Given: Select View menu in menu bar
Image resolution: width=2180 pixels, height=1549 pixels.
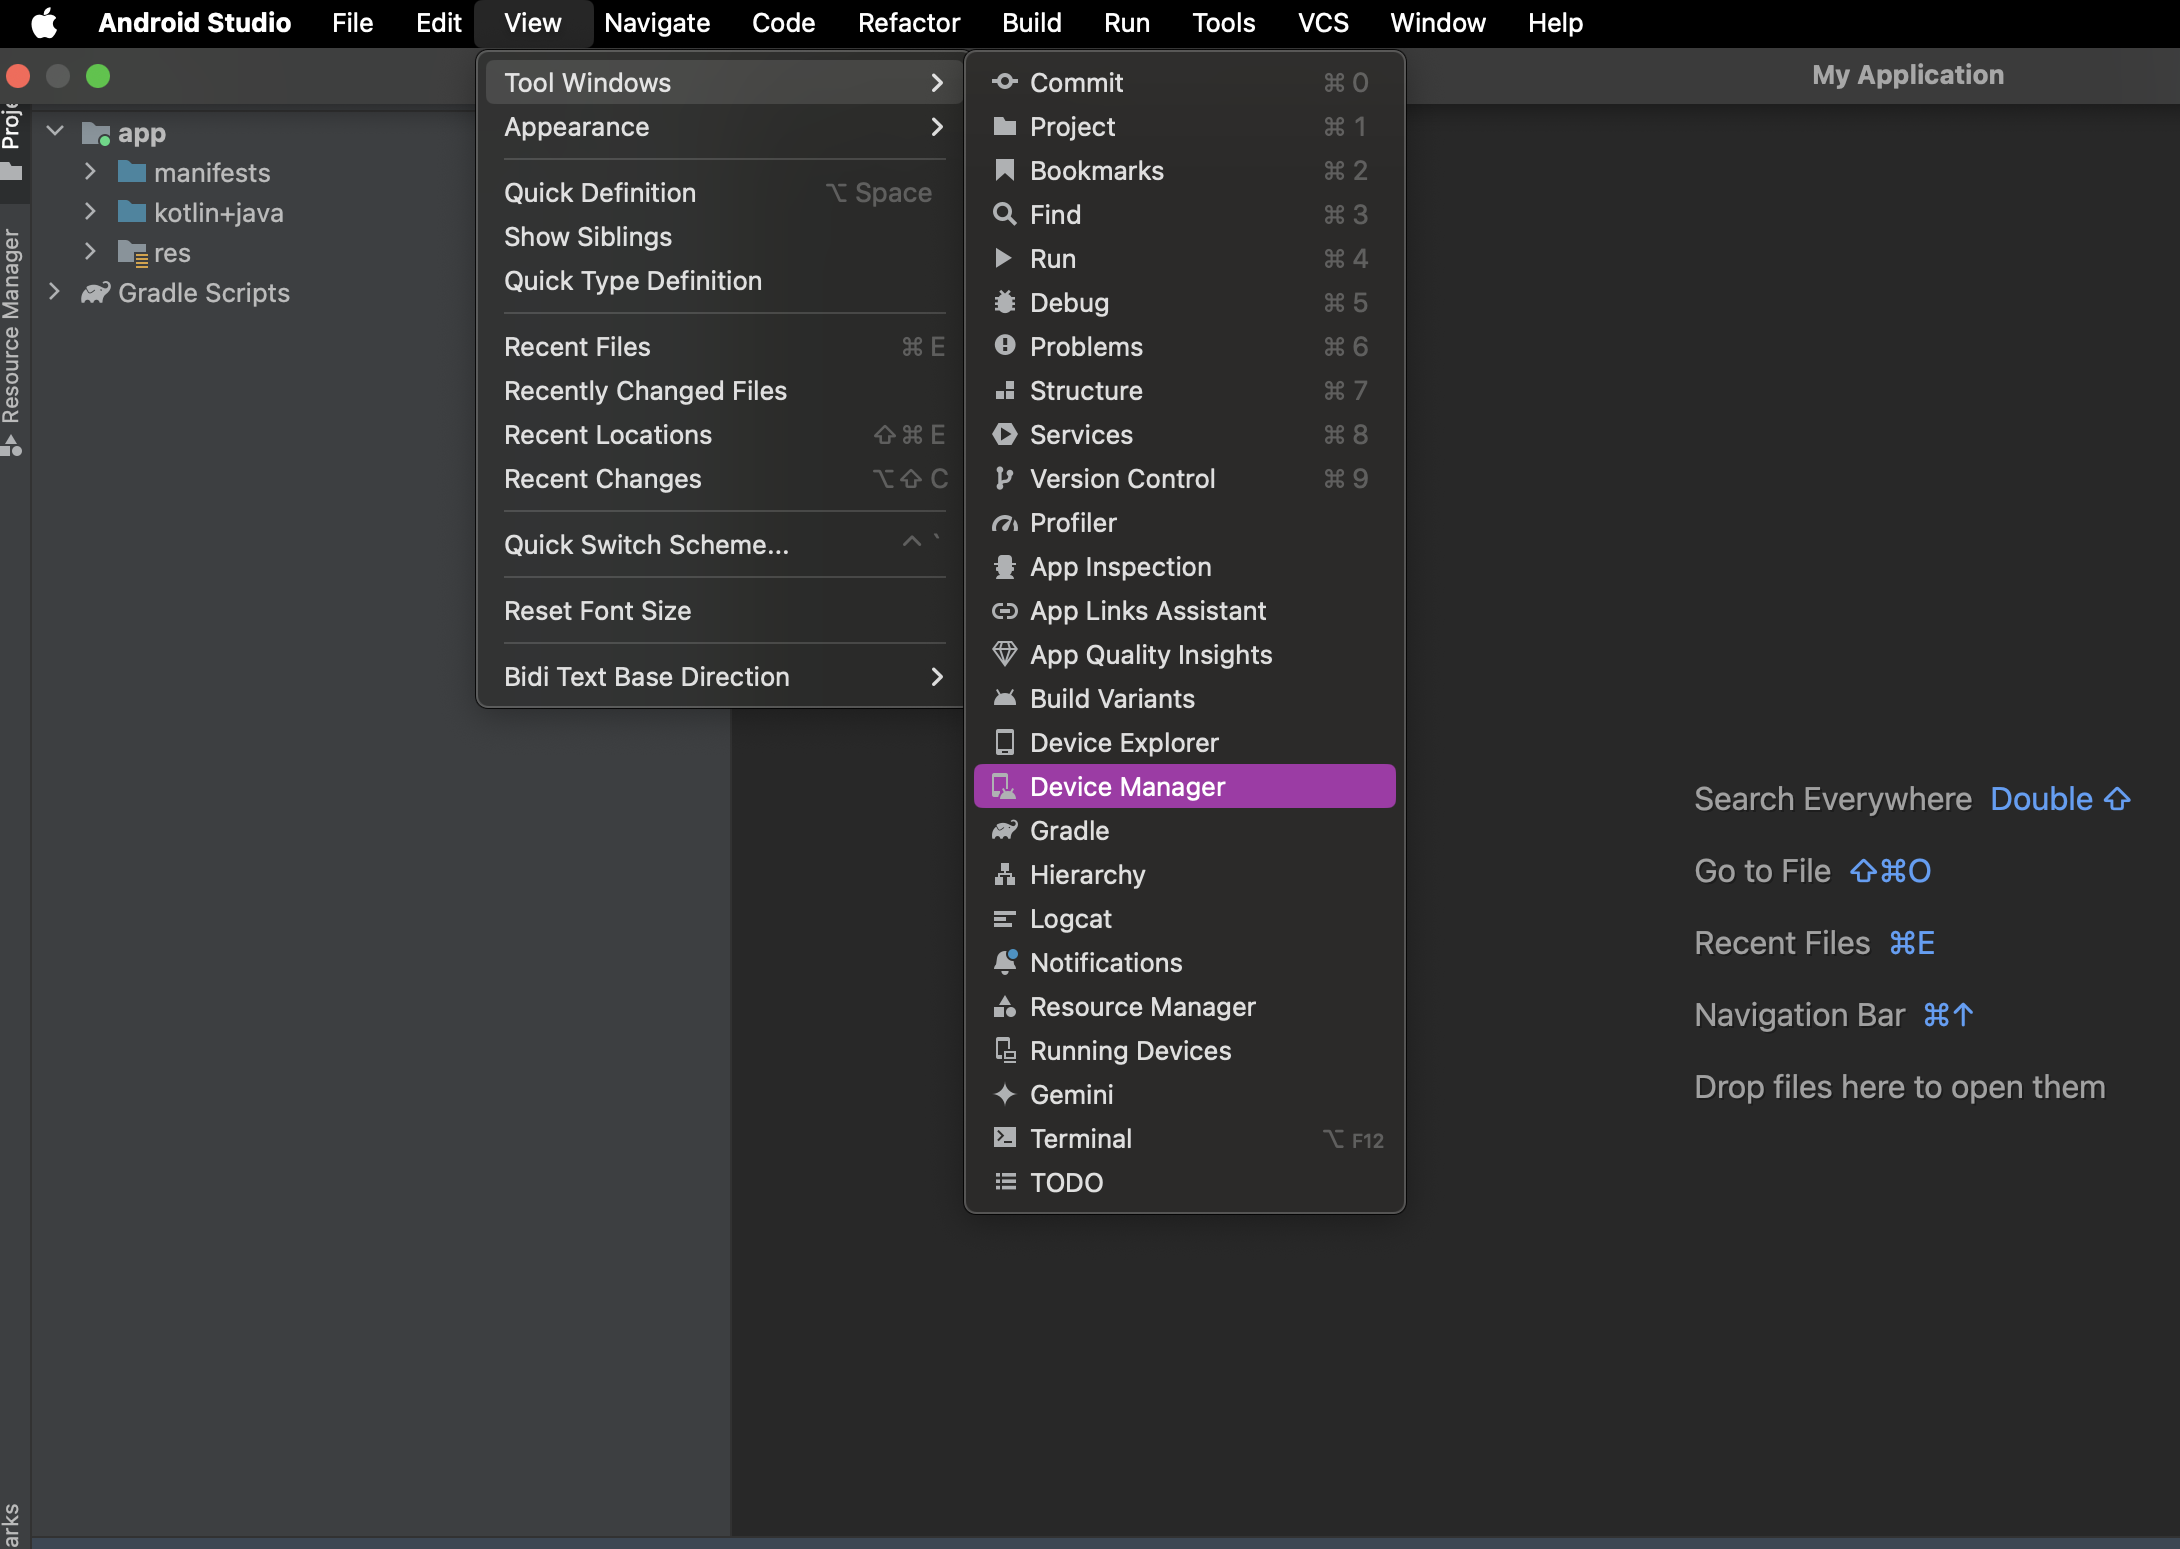Looking at the screenshot, I should pos(531,22).
